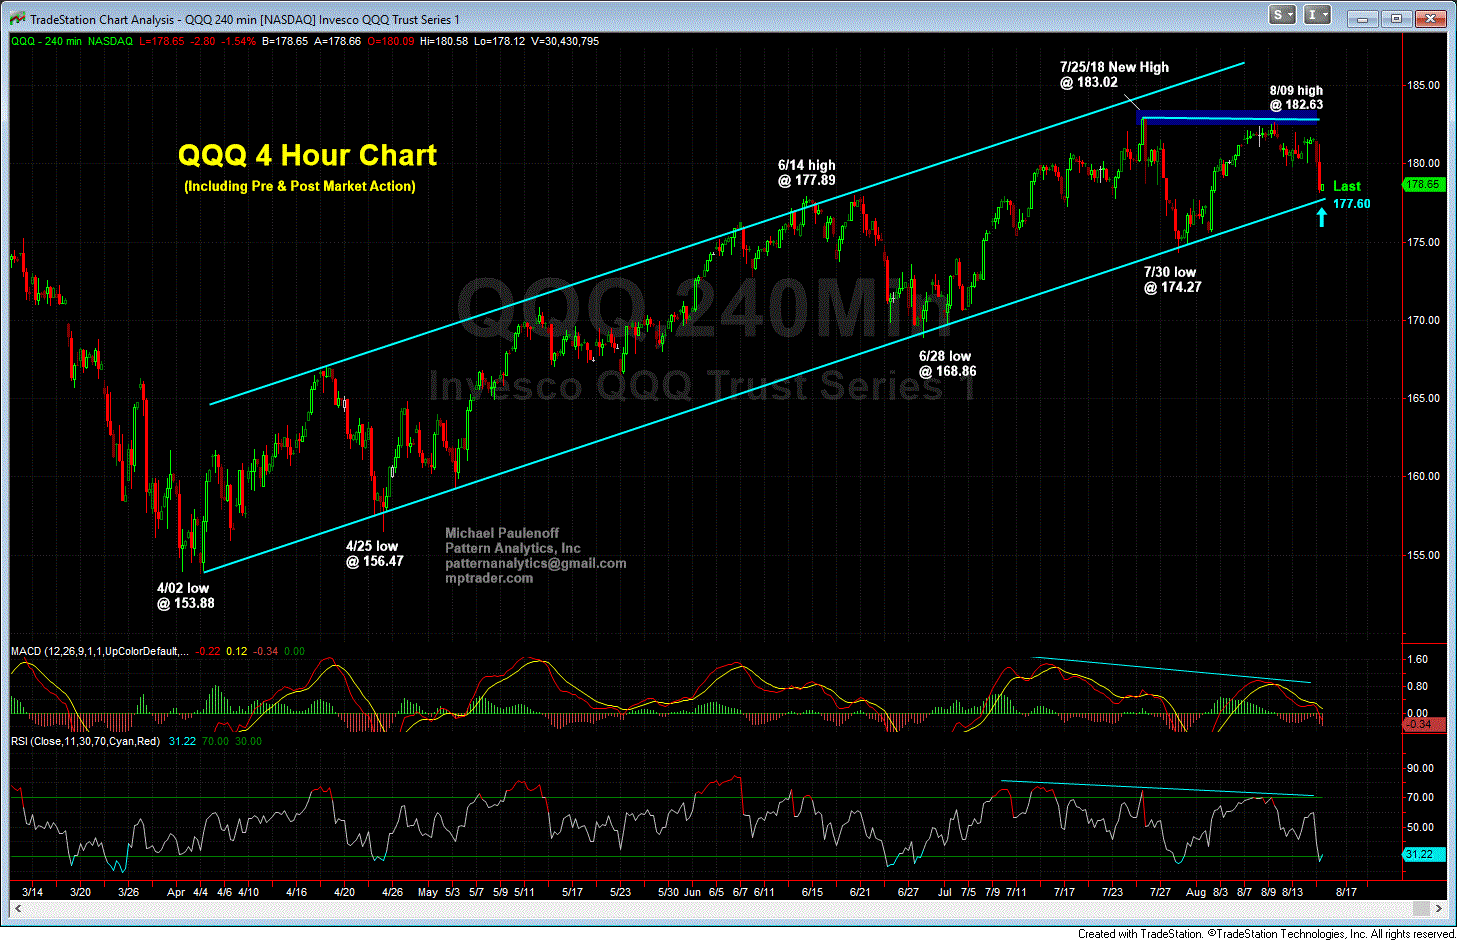The height and width of the screenshot is (940, 1457).
Task: Click the 178.65 last-price badge on axis
Action: (x=1423, y=185)
